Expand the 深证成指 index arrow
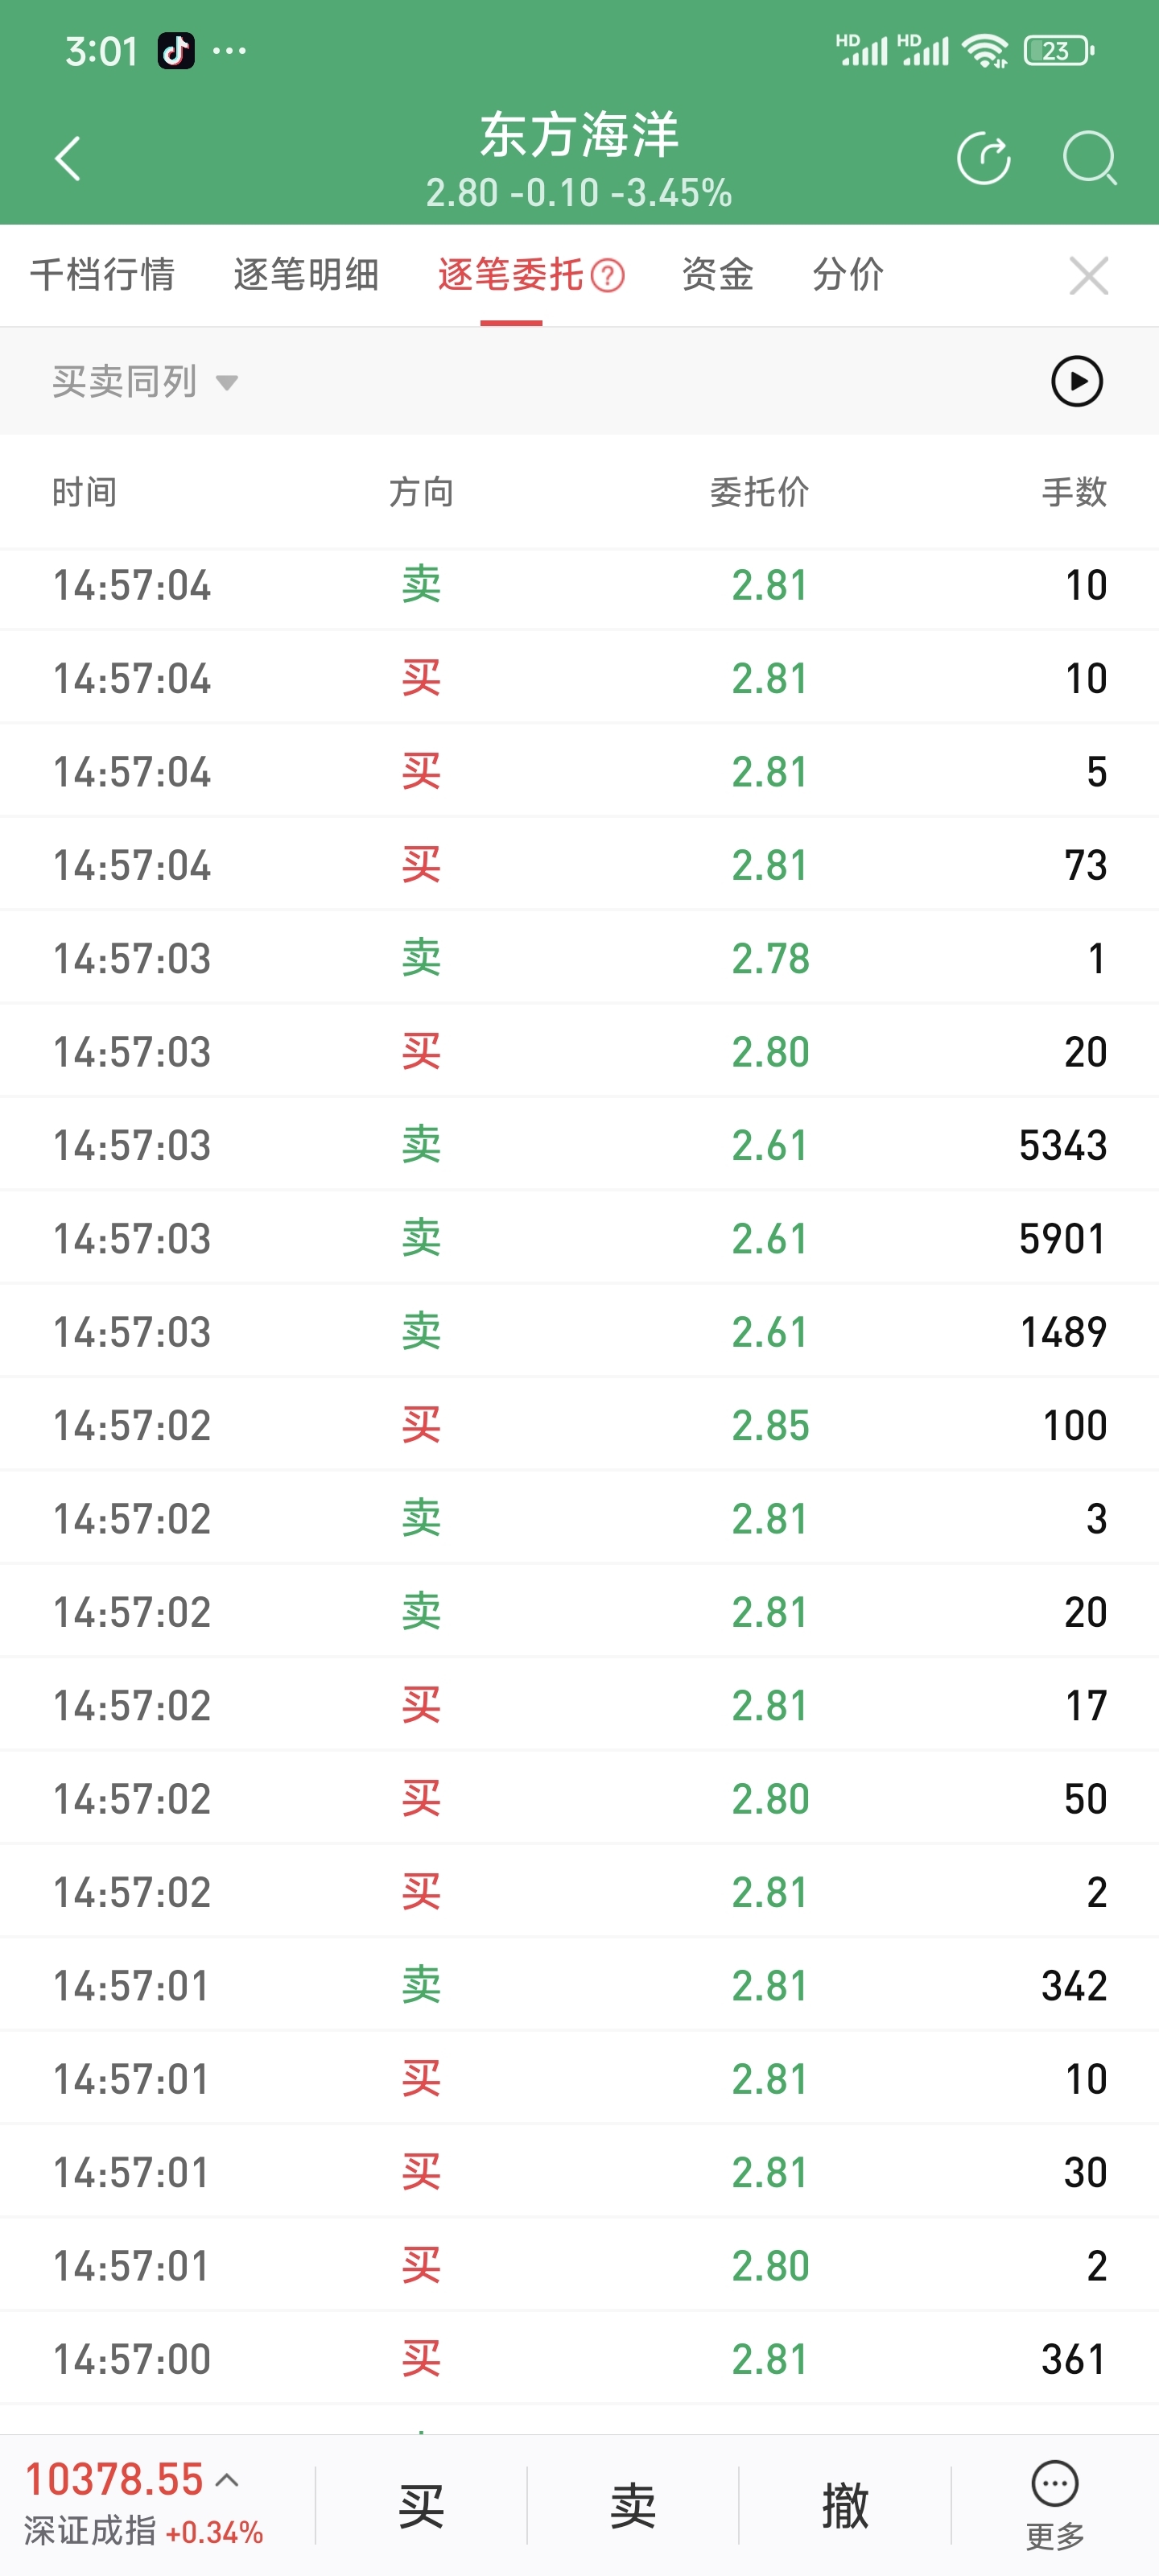1159x2576 pixels. click(x=228, y=2480)
